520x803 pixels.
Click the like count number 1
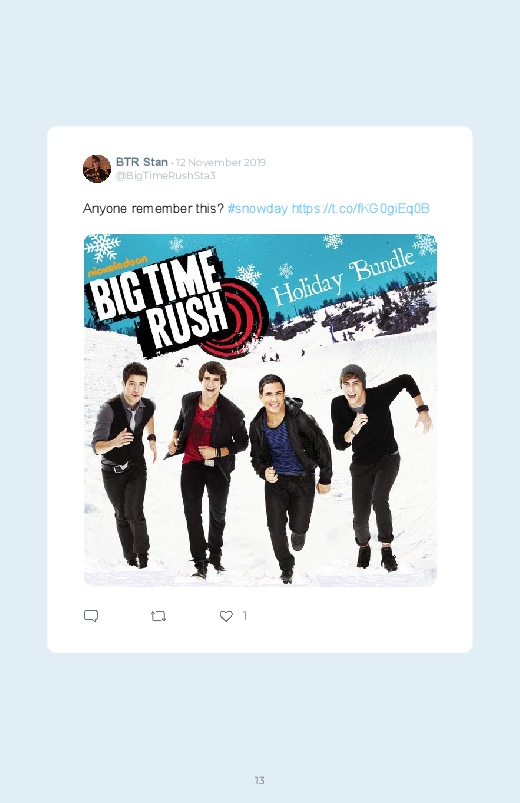[x=244, y=616]
